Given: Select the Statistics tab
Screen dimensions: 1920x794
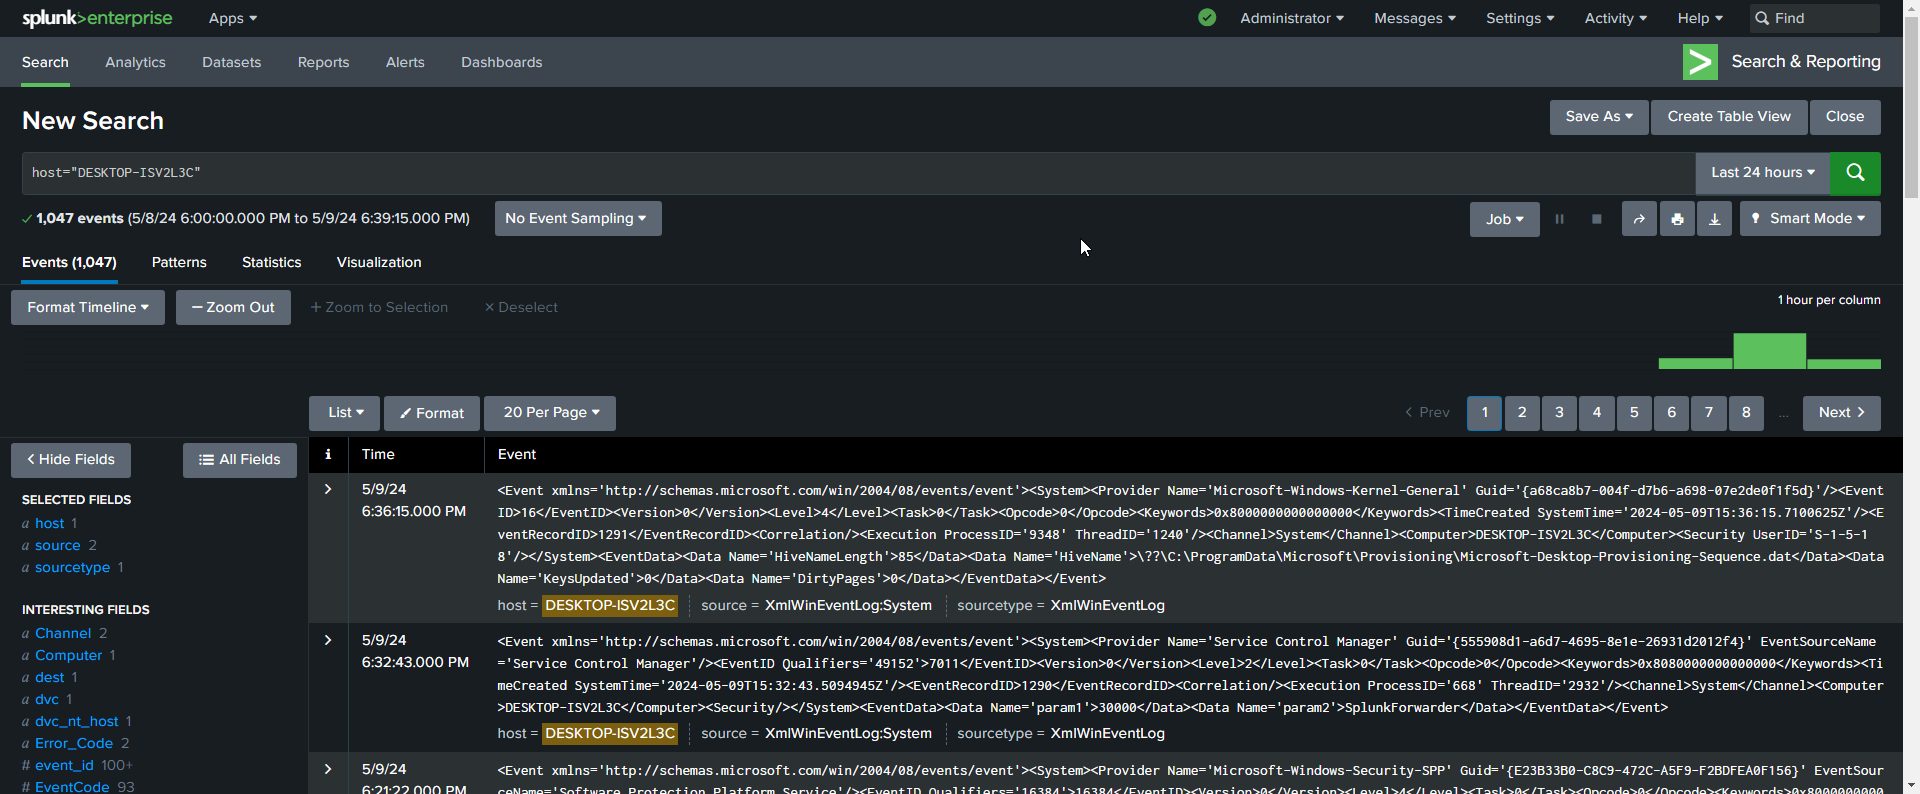Looking at the screenshot, I should point(271,262).
